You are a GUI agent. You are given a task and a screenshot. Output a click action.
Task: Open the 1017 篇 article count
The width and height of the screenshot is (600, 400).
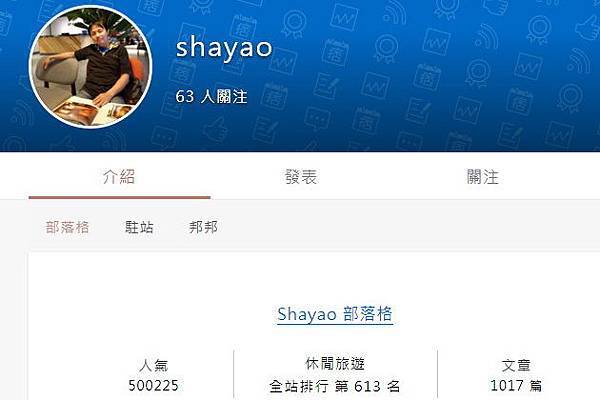click(516, 385)
